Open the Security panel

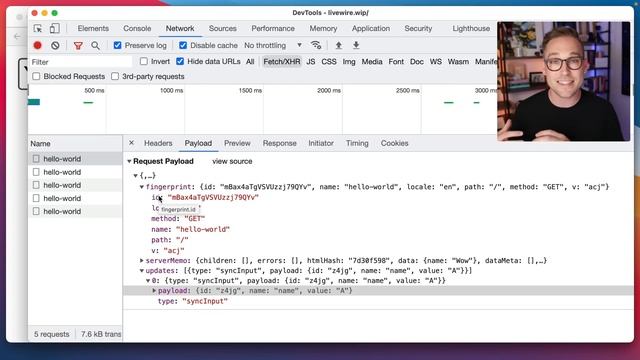[x=418, y=29]
